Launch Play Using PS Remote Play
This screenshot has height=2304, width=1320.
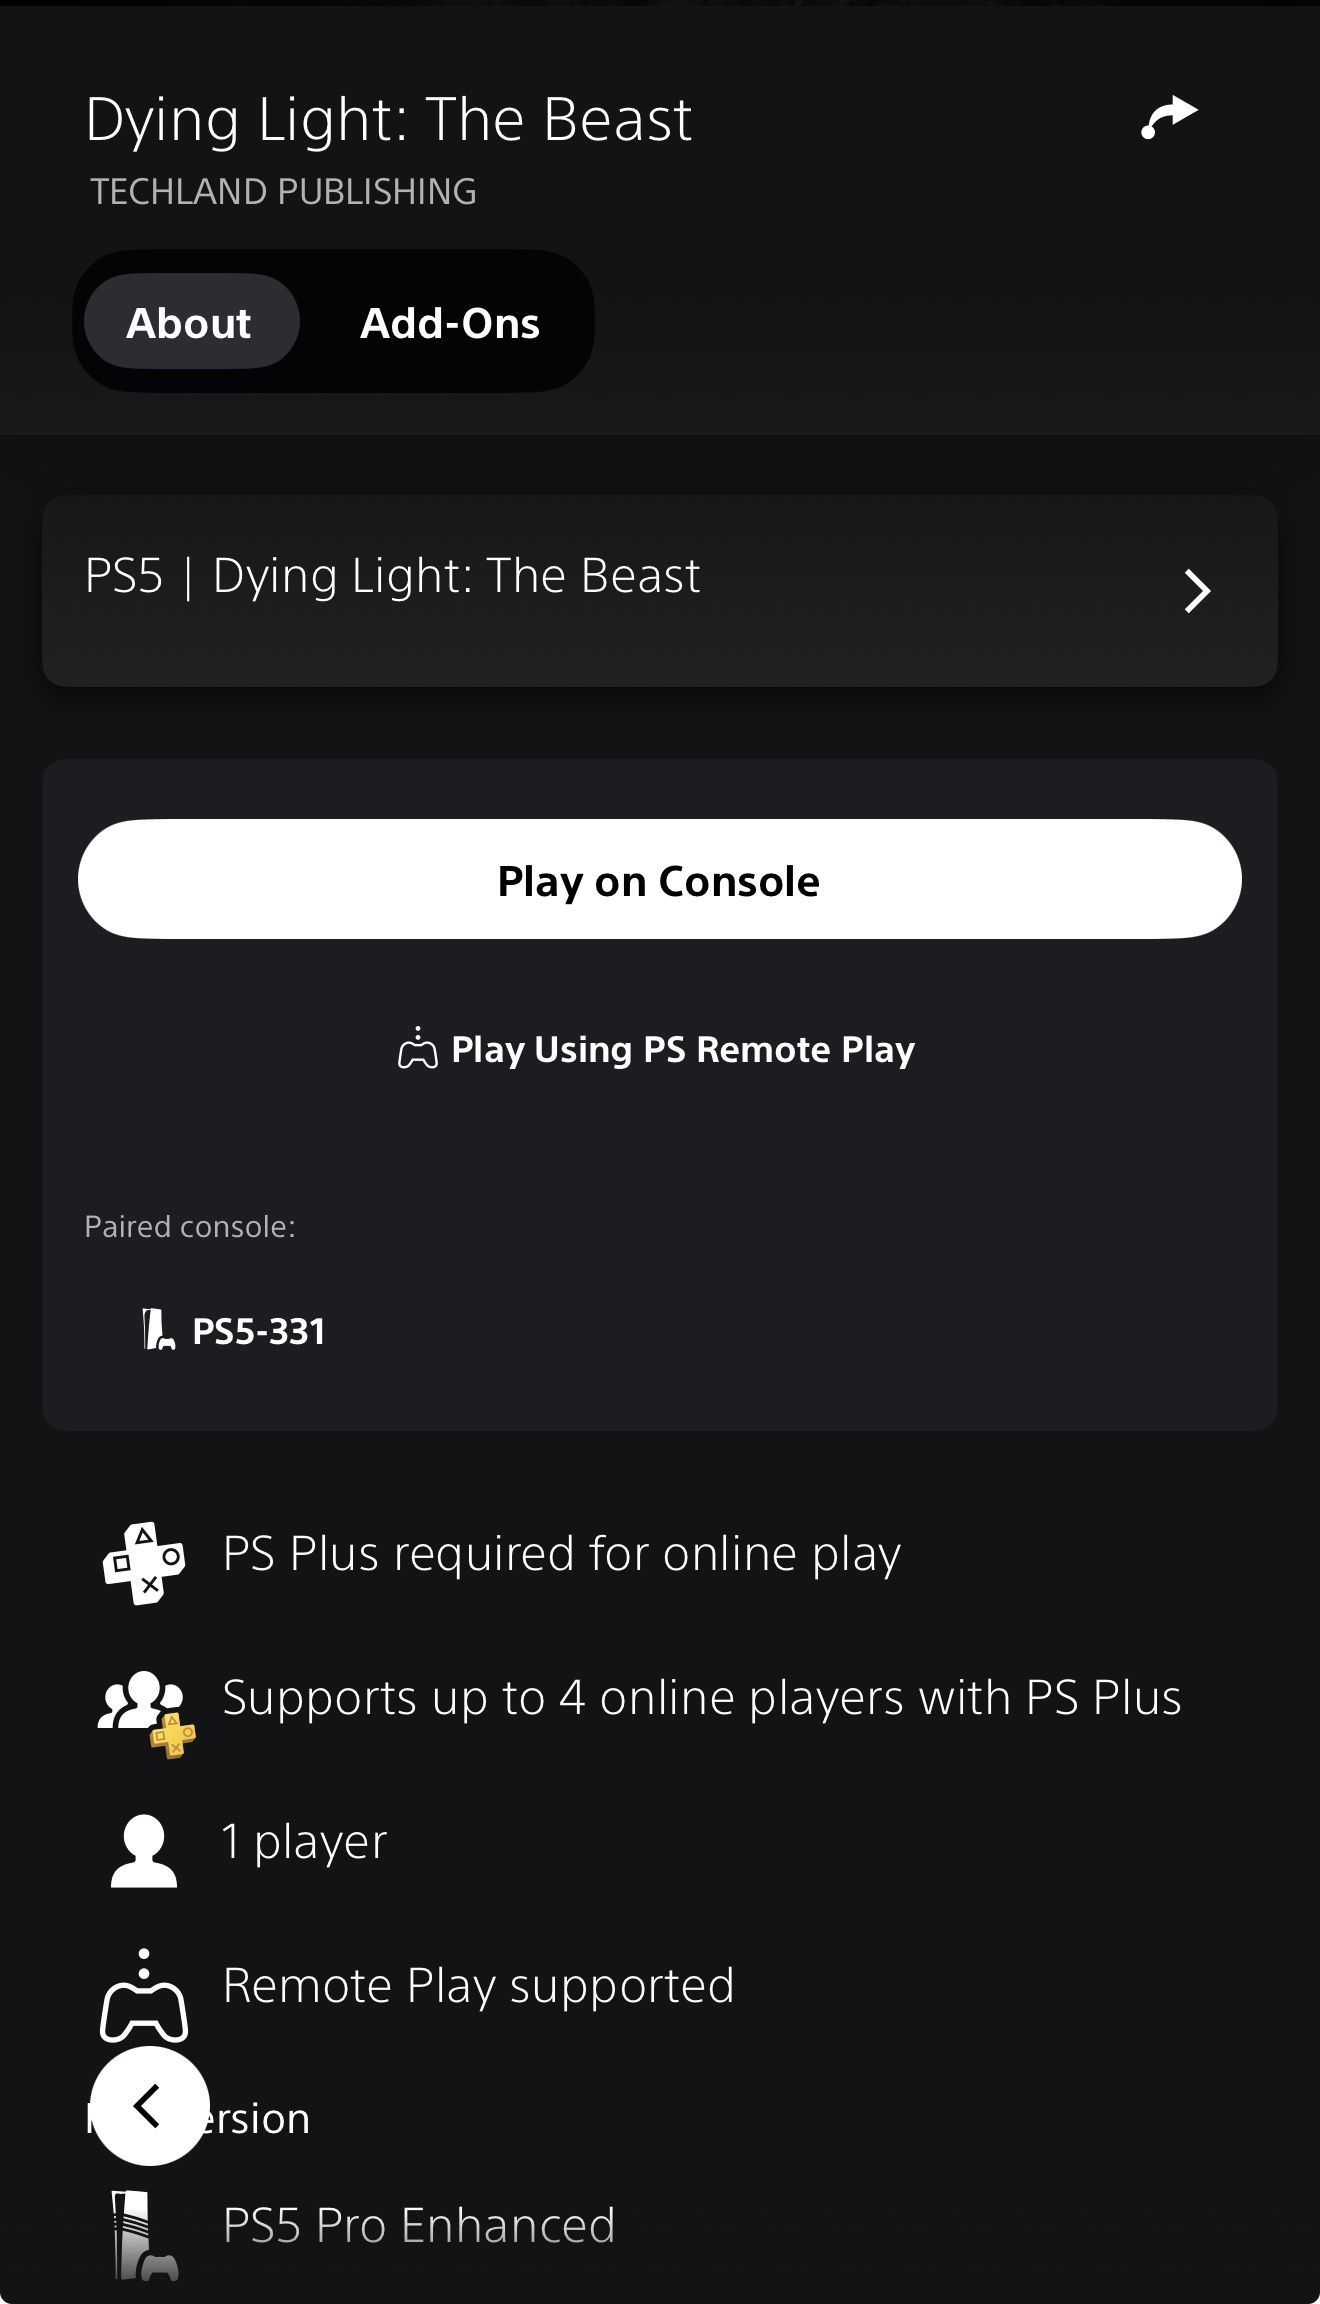tap(656, 1049)
